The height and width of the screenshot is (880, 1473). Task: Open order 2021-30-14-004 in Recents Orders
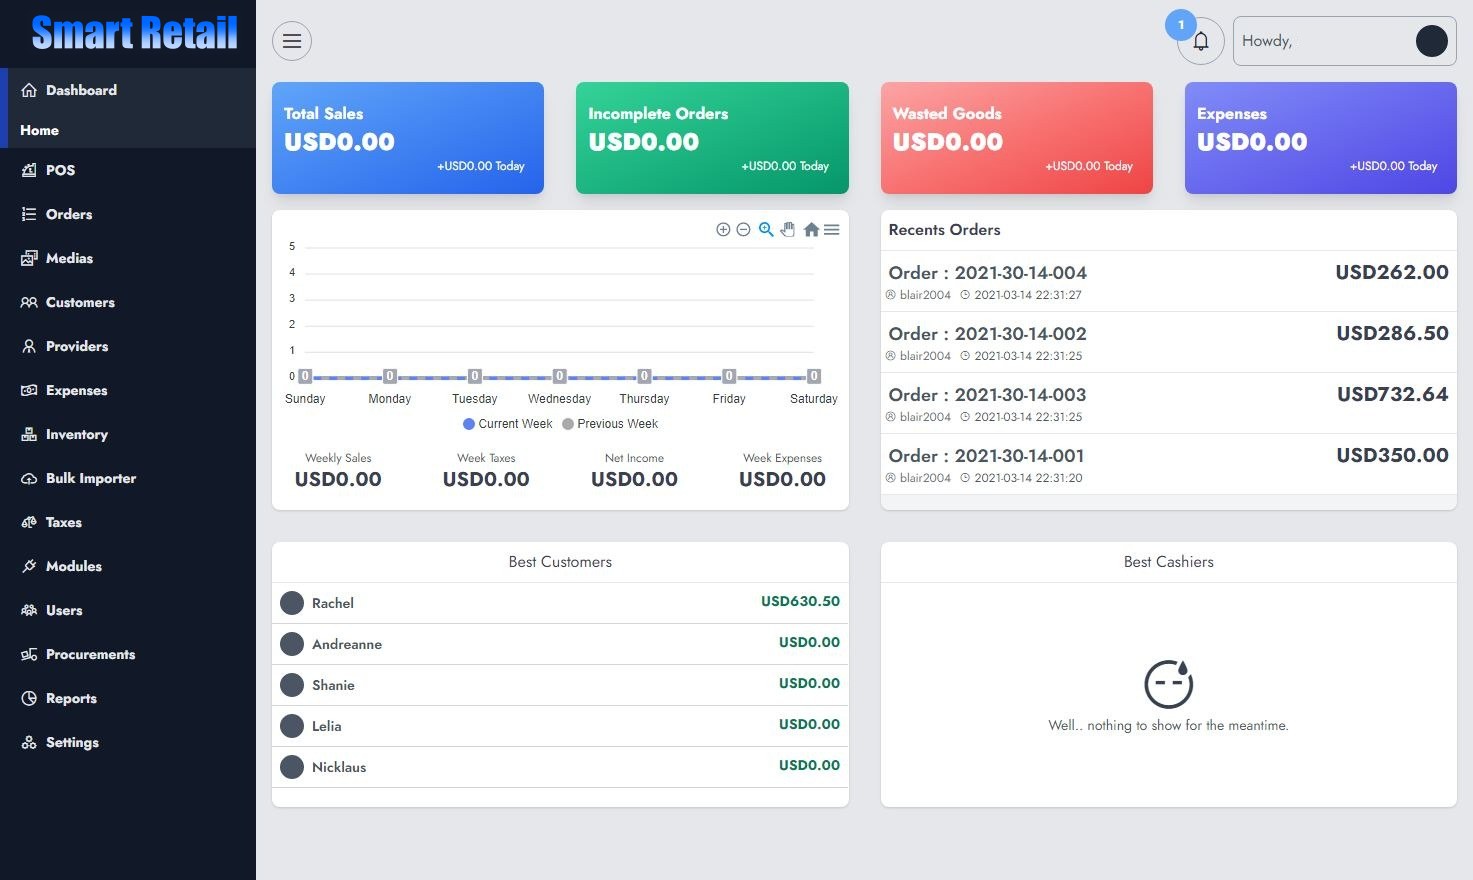click(x=987, y=273)
